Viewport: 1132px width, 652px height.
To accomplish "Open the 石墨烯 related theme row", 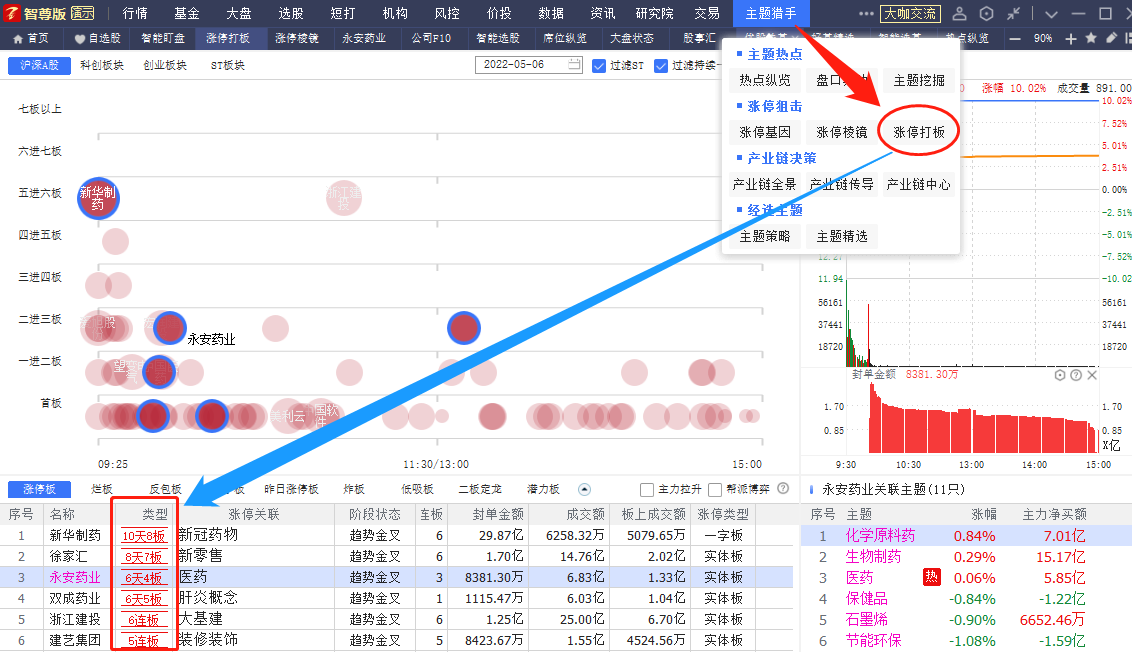I will [x=966, y=620].
